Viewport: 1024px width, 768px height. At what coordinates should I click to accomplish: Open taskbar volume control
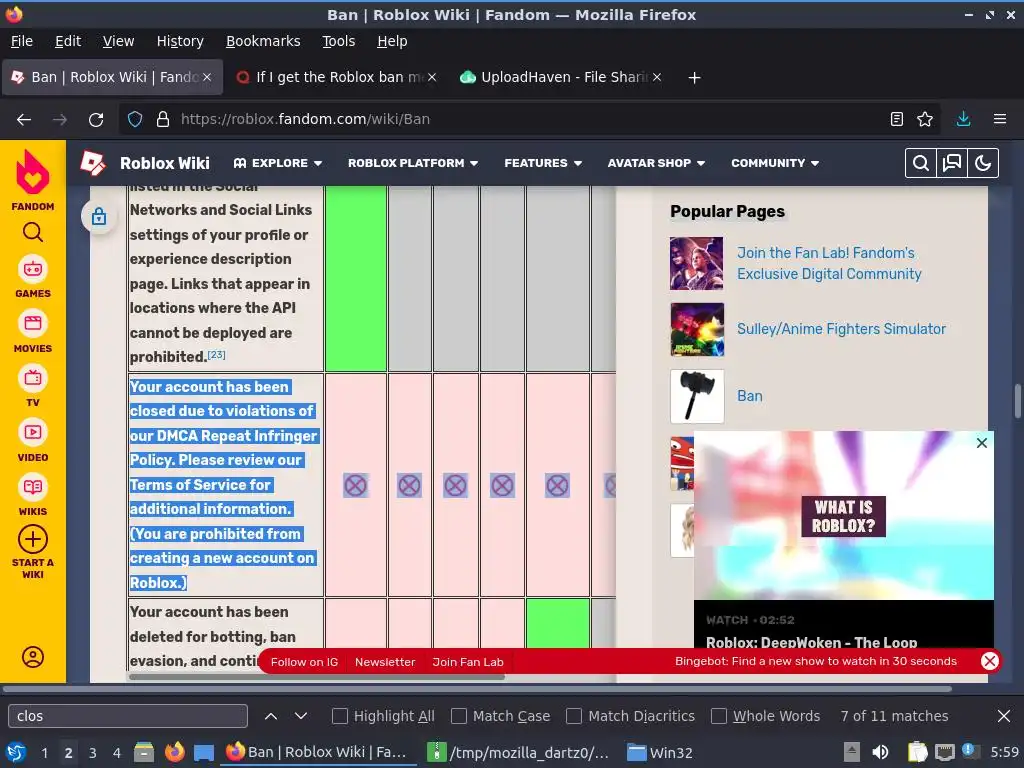pos(880,752)
